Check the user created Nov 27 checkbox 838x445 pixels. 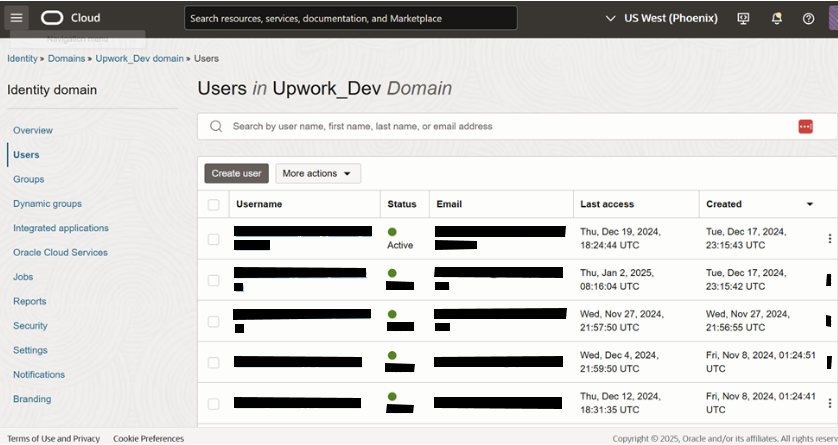pos(213,322)
